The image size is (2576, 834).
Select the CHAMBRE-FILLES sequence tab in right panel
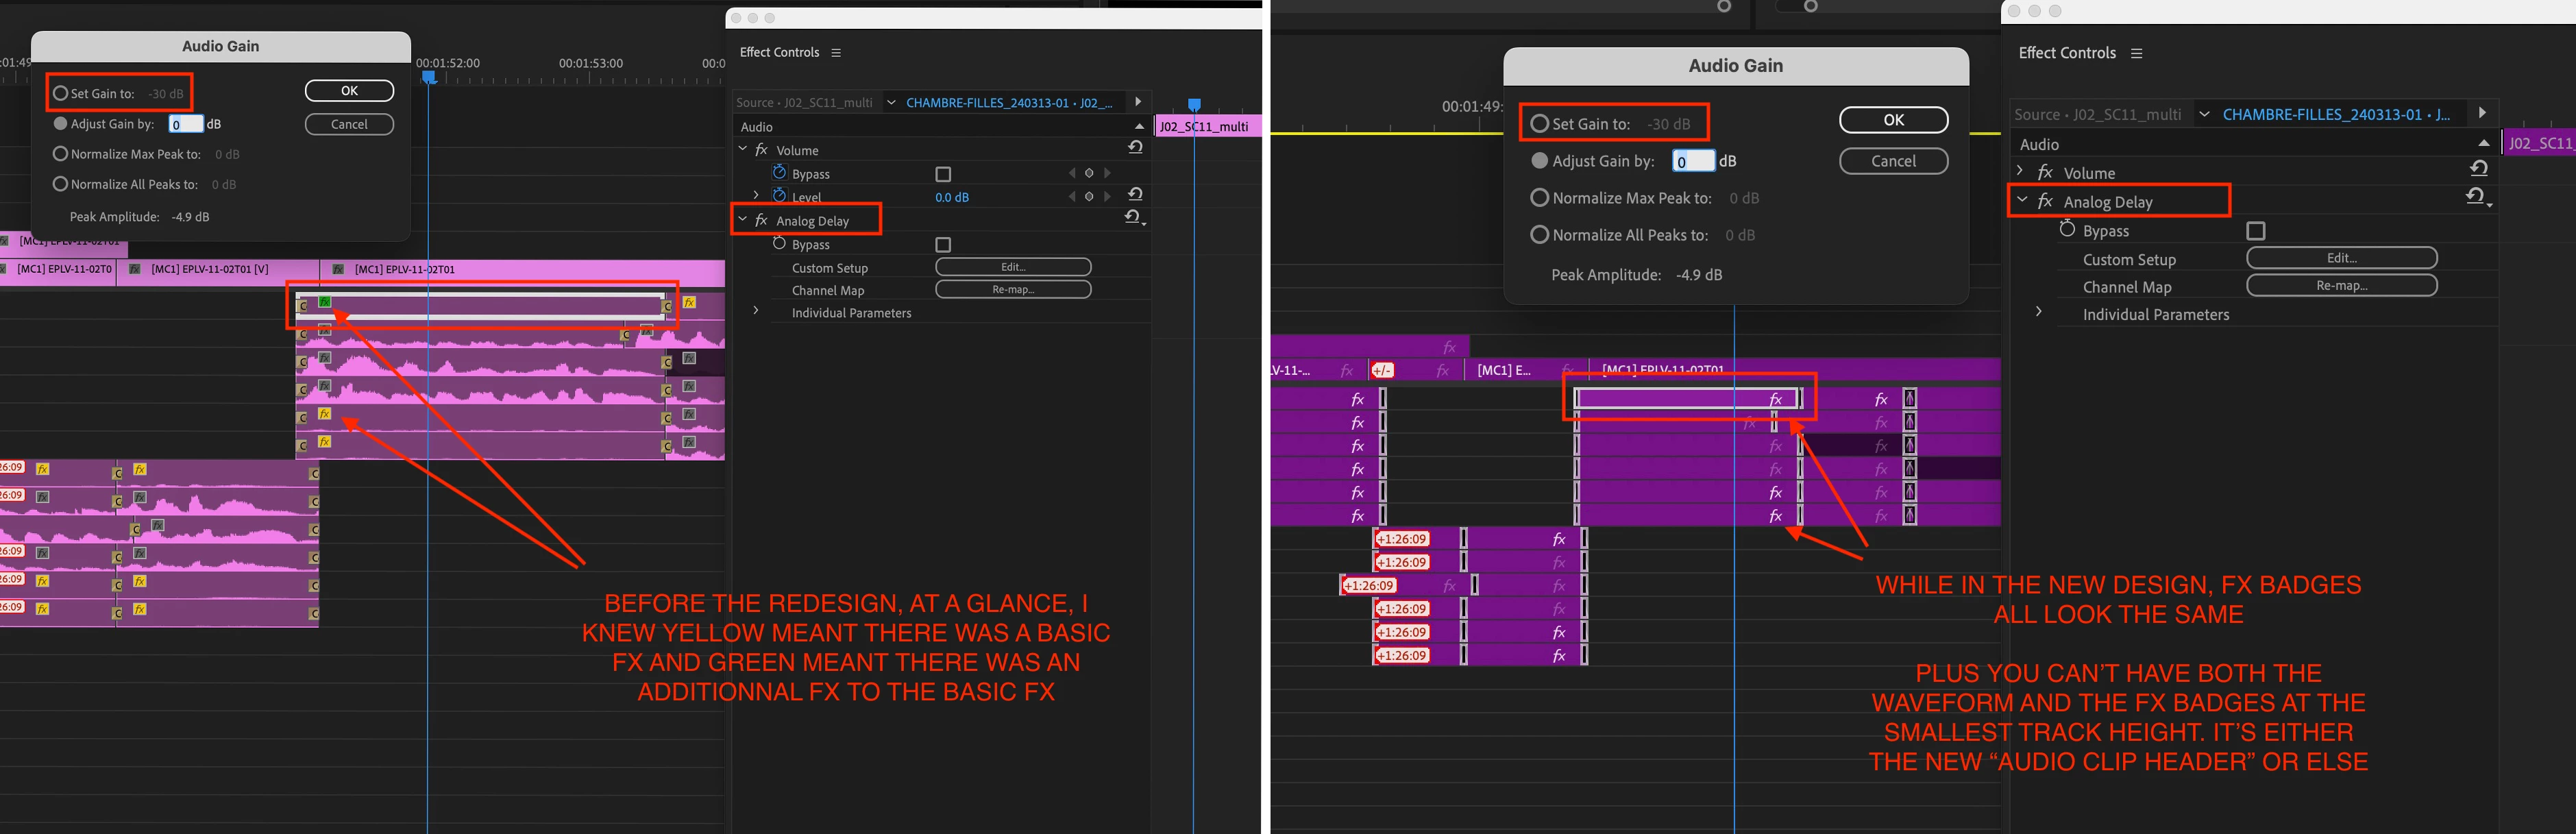tap(2335, 115)
